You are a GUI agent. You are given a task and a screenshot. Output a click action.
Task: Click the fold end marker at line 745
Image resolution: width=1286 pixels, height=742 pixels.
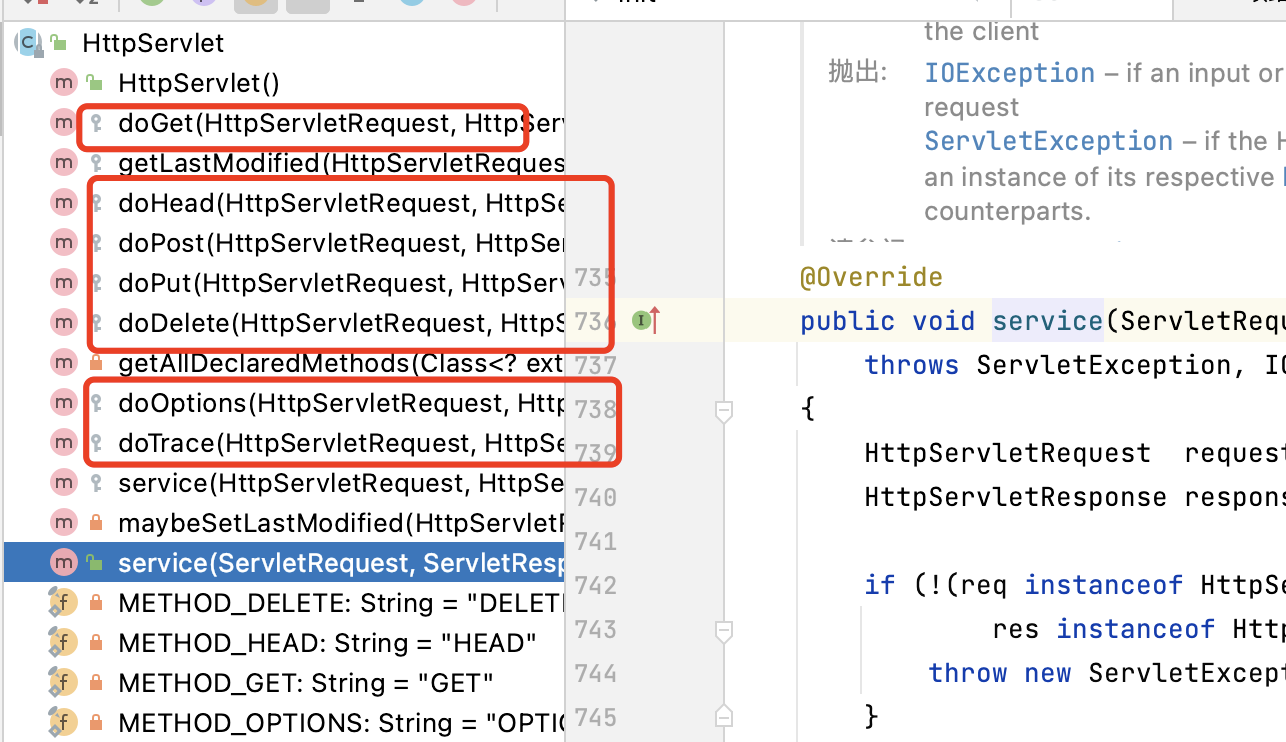724,717
